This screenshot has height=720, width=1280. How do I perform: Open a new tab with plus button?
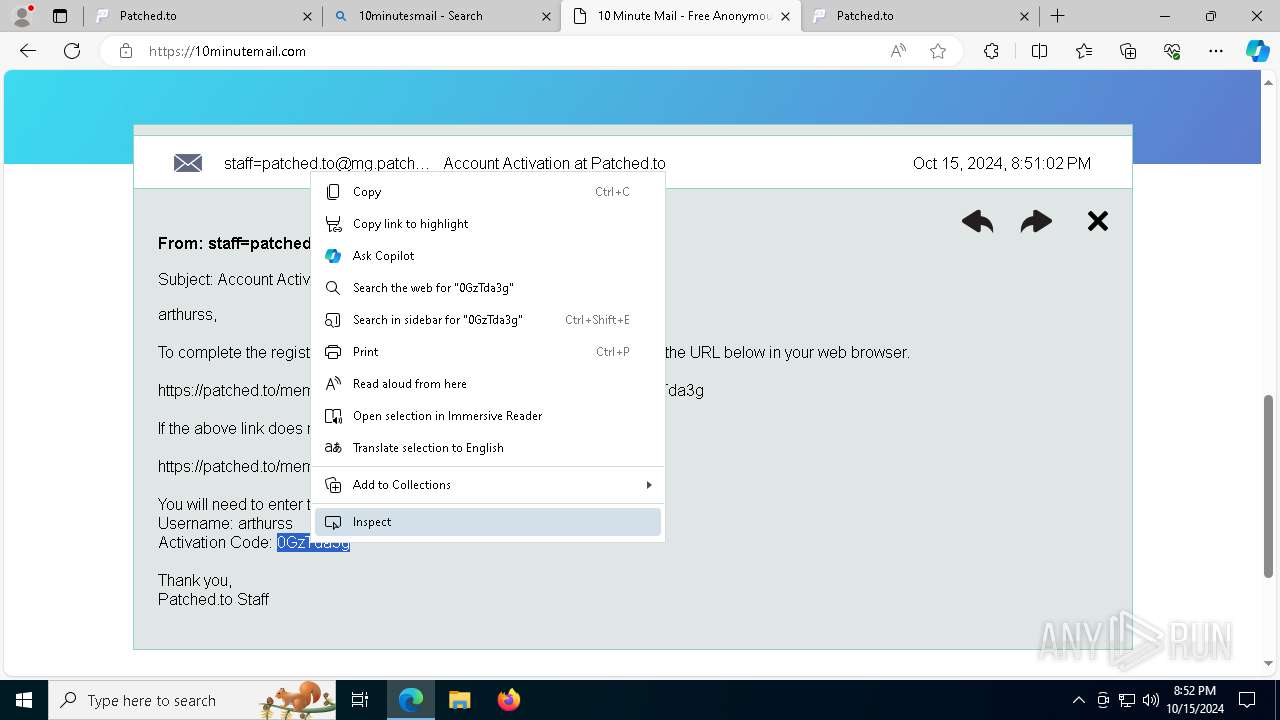pos(1057,16)
